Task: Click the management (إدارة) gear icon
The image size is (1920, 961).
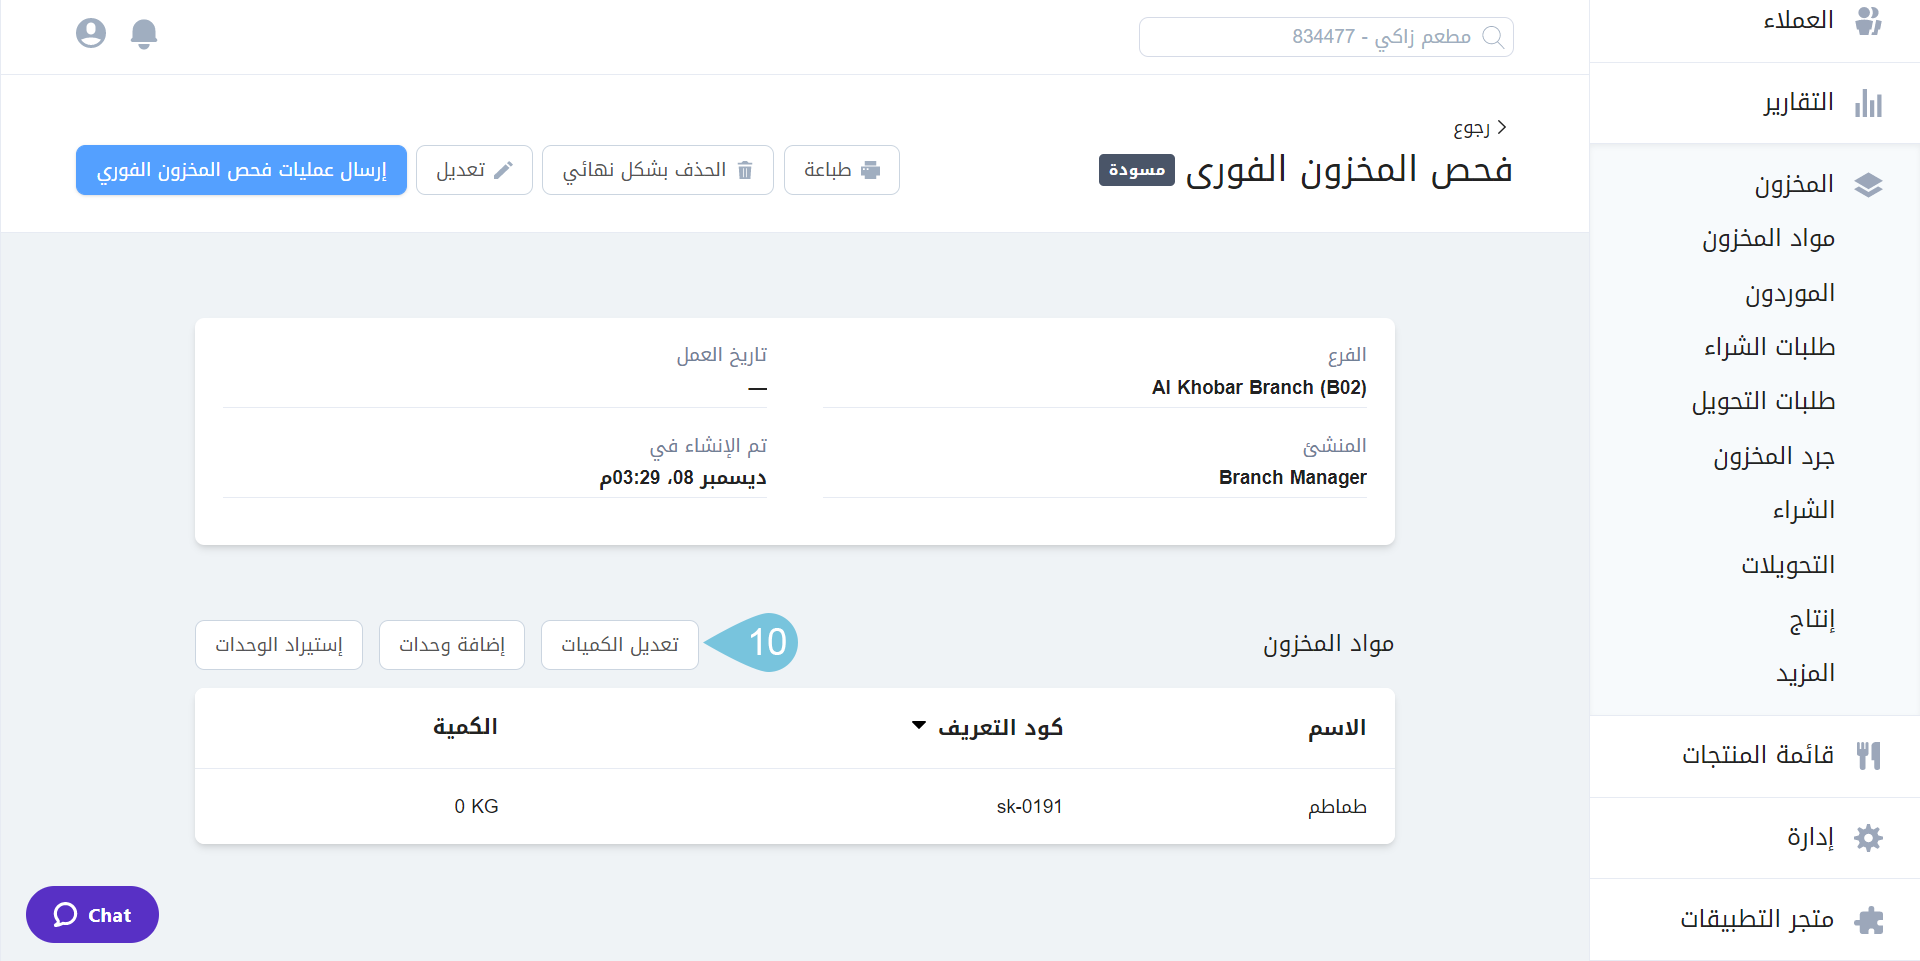Action: pyautogui.click(x=1868, y=838)
